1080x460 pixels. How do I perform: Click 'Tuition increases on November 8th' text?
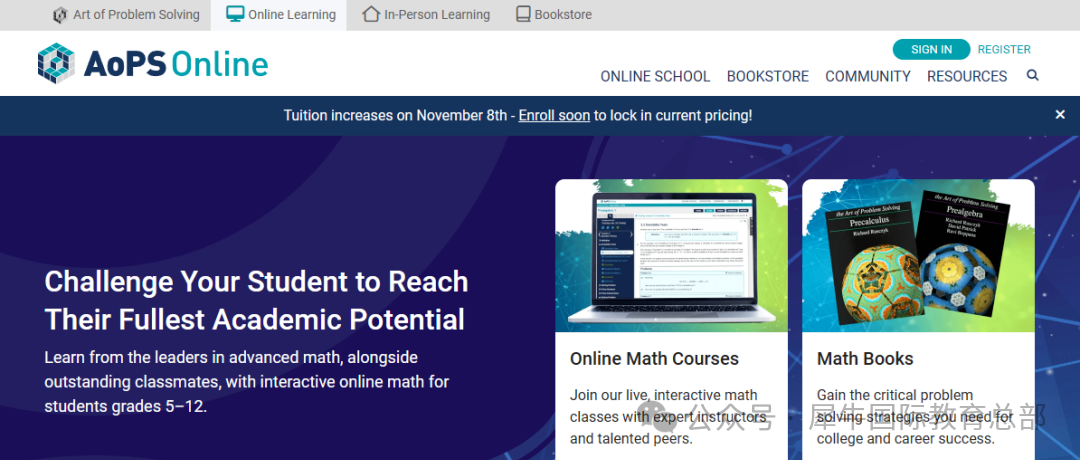[x=395, y=116]
